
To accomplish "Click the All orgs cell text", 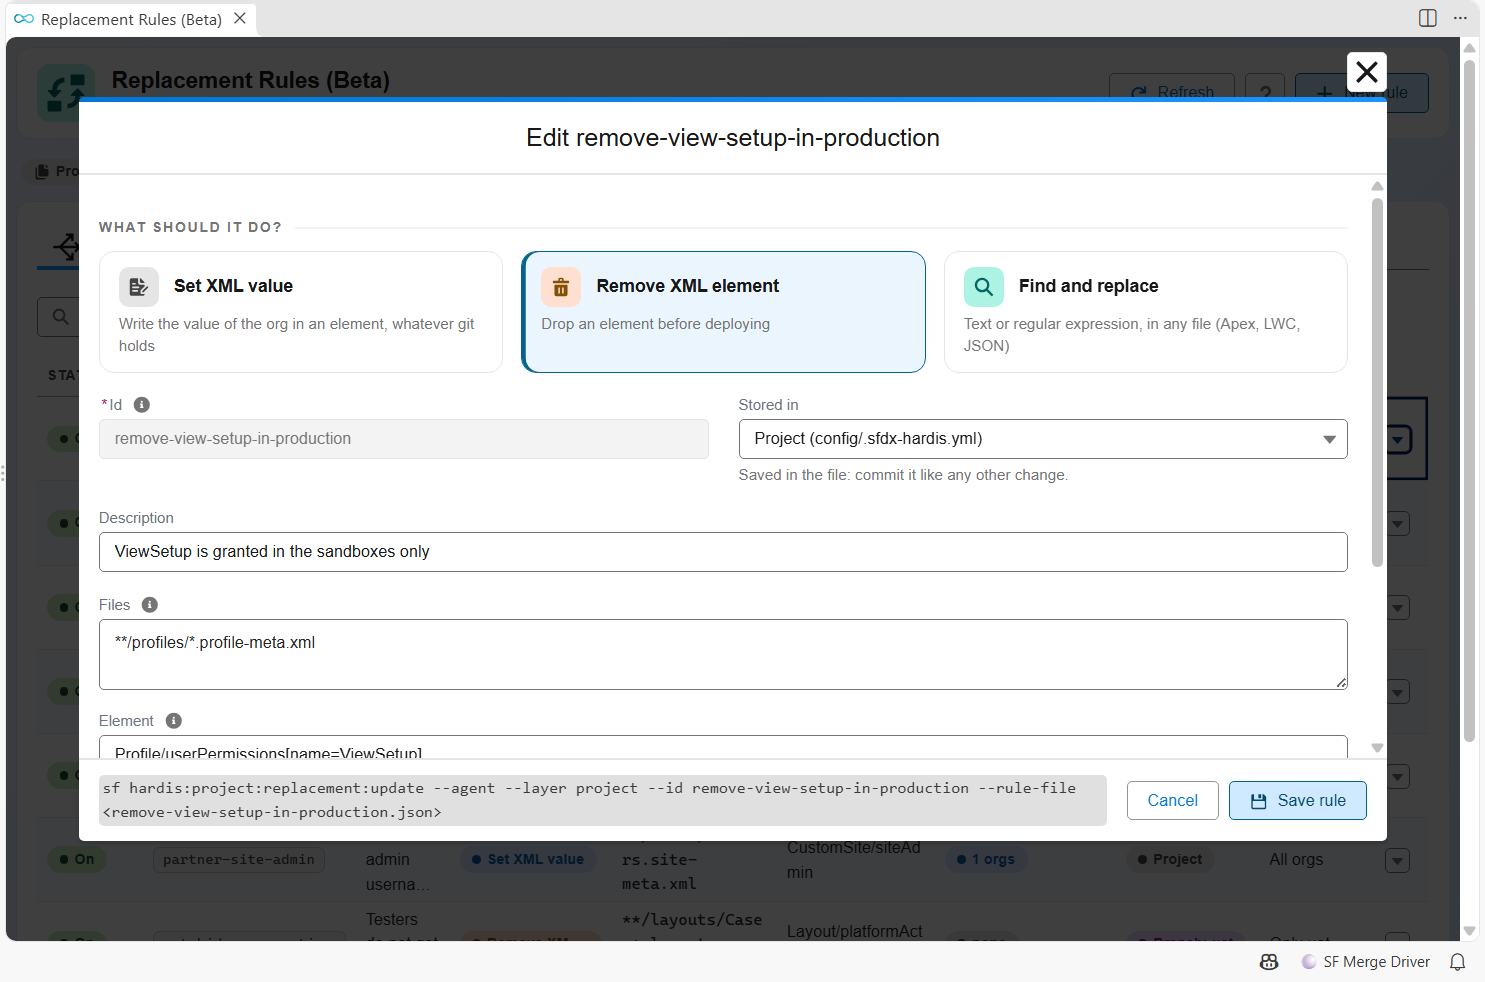I will 1296,859.
